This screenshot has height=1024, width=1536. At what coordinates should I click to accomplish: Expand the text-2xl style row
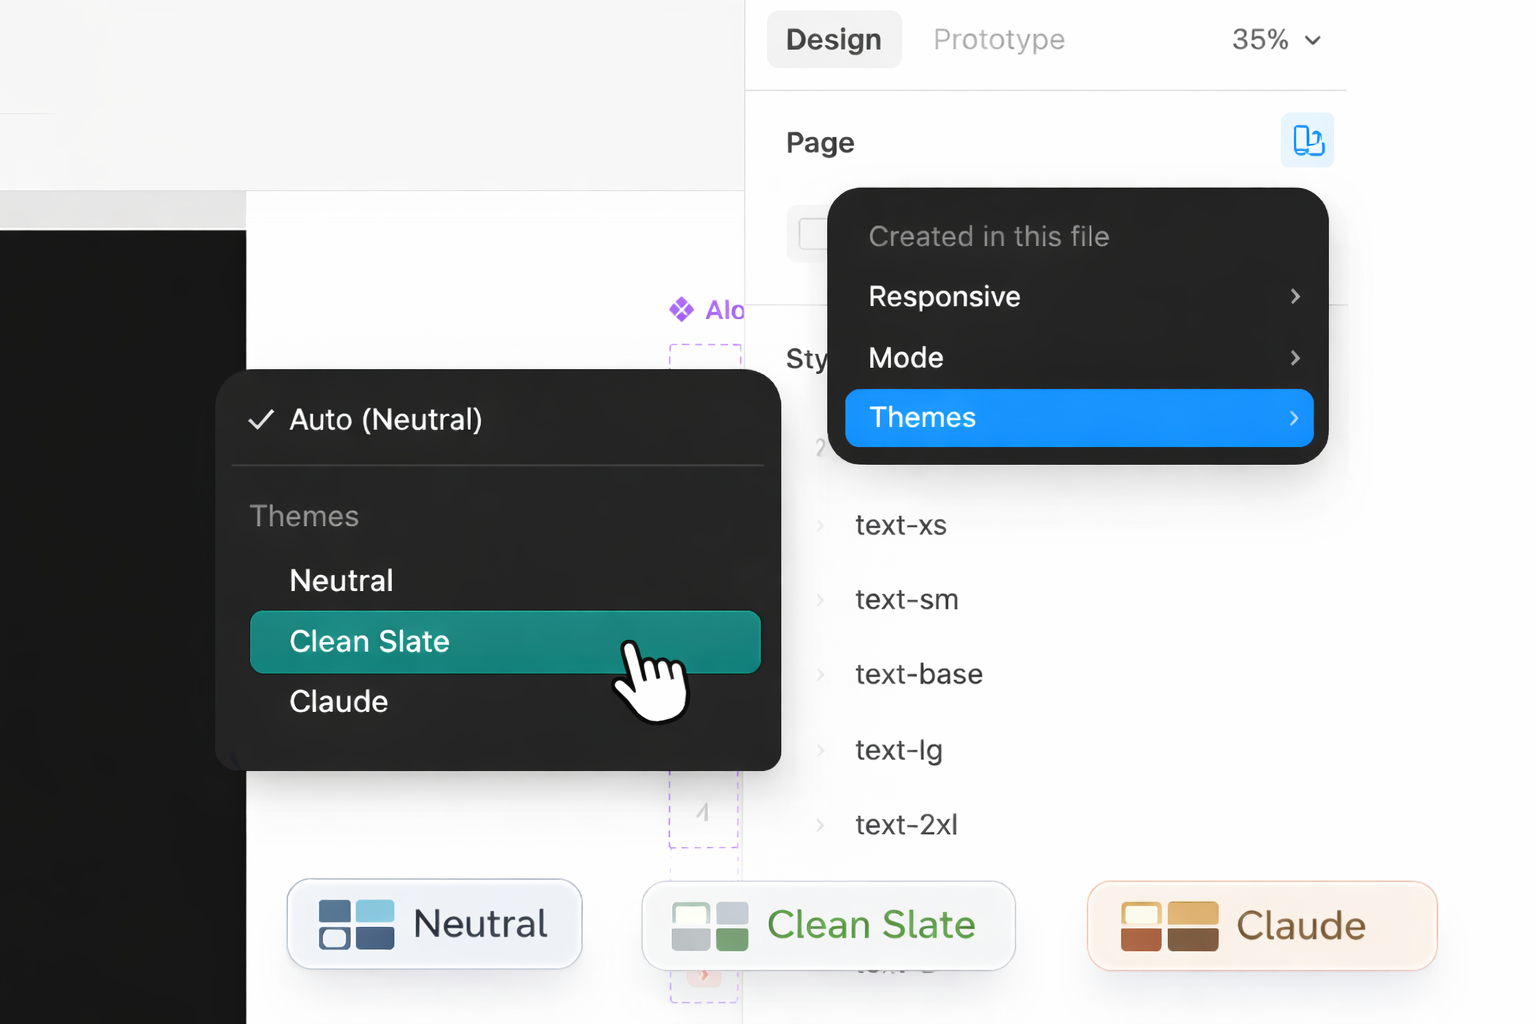click(820, 825)
